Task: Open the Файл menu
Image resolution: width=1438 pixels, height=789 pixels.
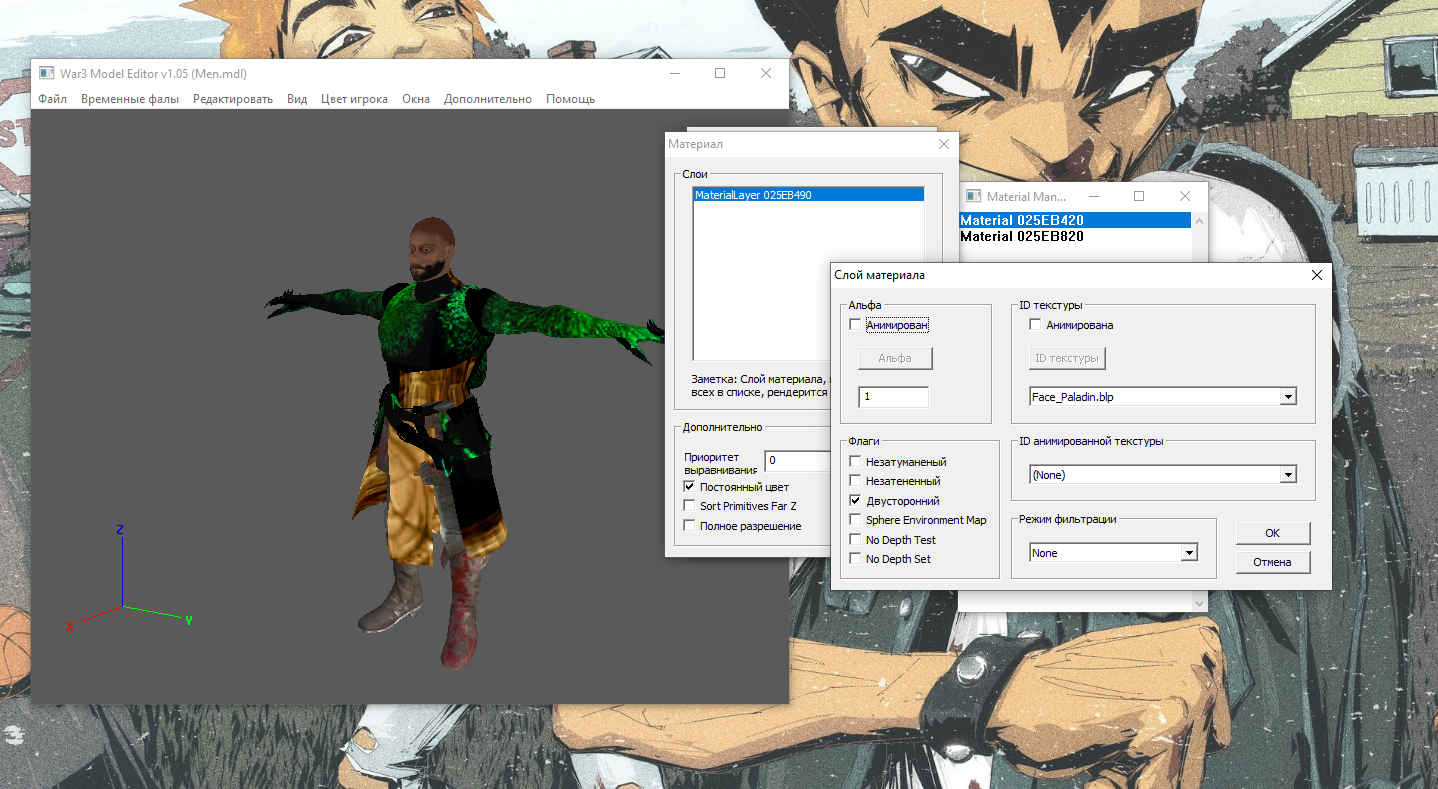Action: 53,99
